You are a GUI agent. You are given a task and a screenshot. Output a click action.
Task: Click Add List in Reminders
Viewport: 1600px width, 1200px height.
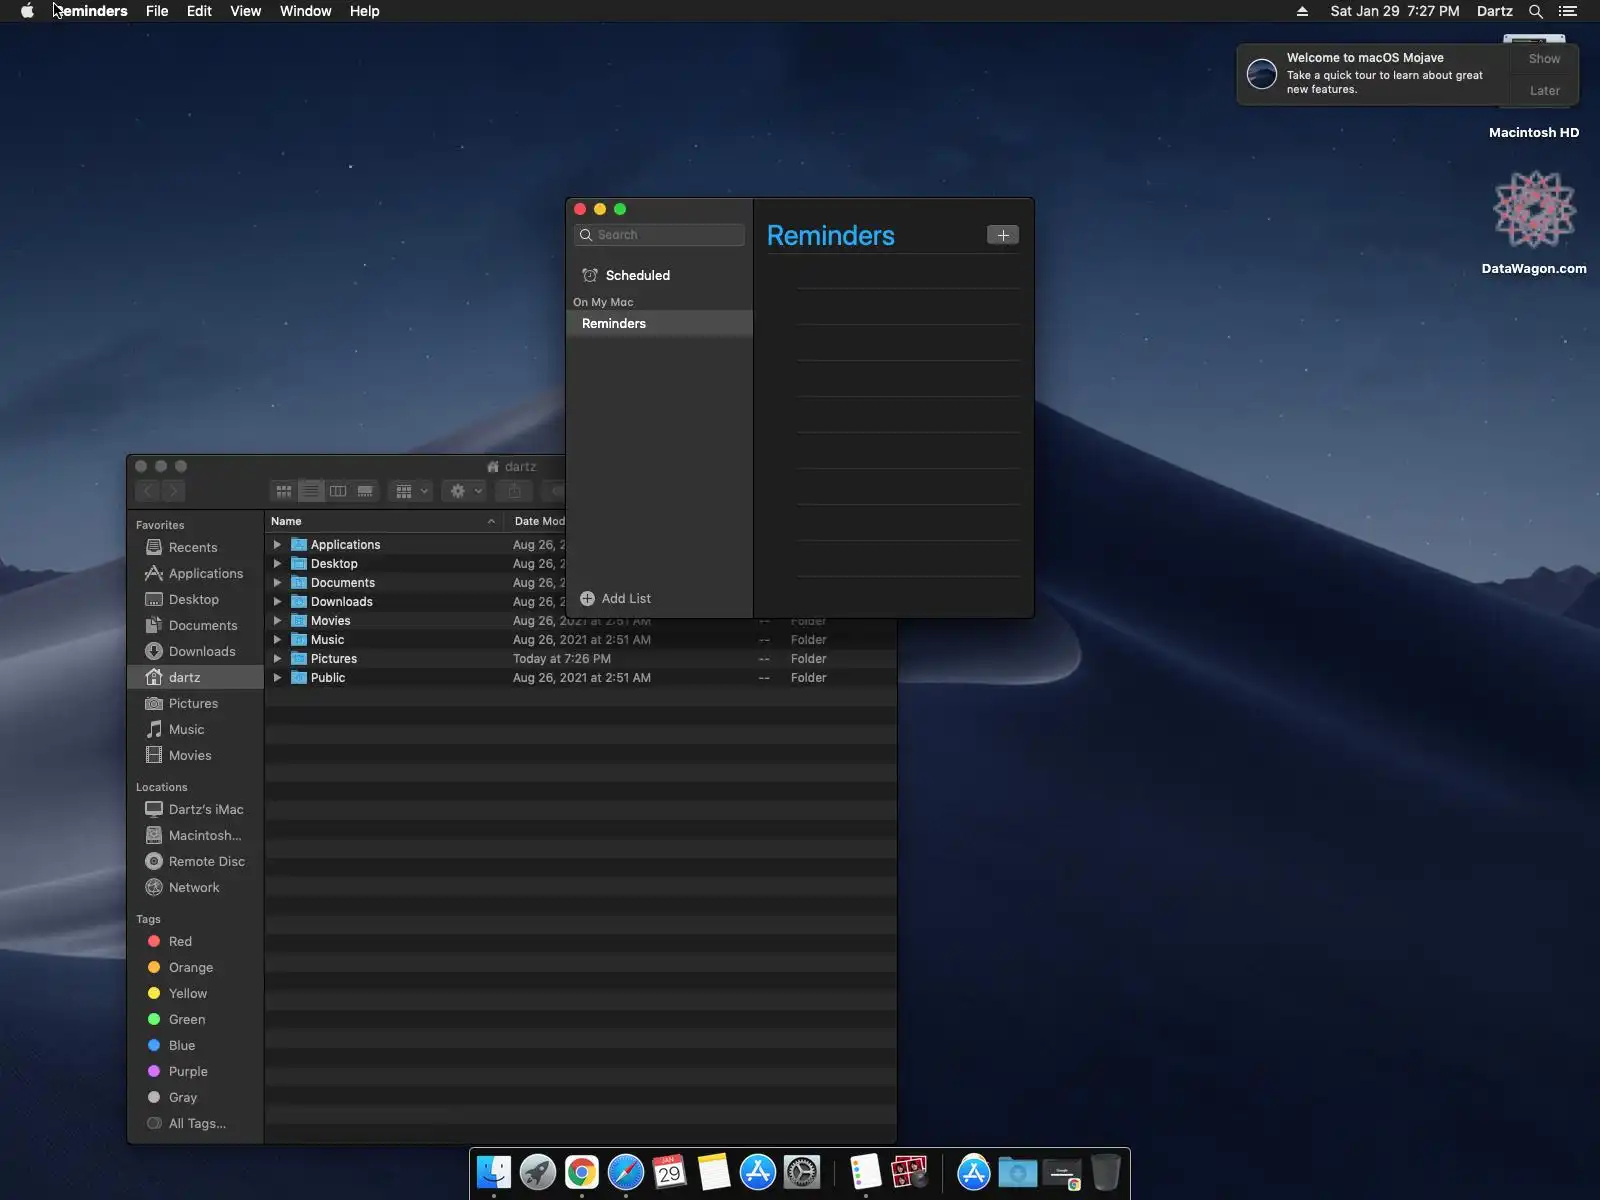616,598
